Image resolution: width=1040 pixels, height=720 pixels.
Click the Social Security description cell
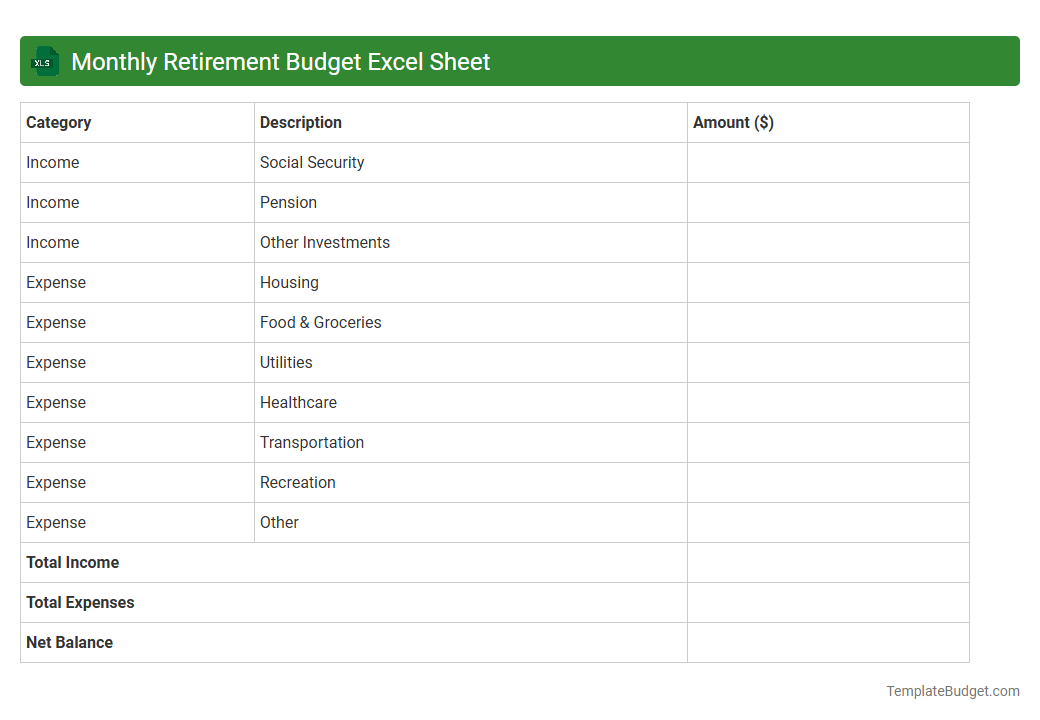(x=312, y=162)
